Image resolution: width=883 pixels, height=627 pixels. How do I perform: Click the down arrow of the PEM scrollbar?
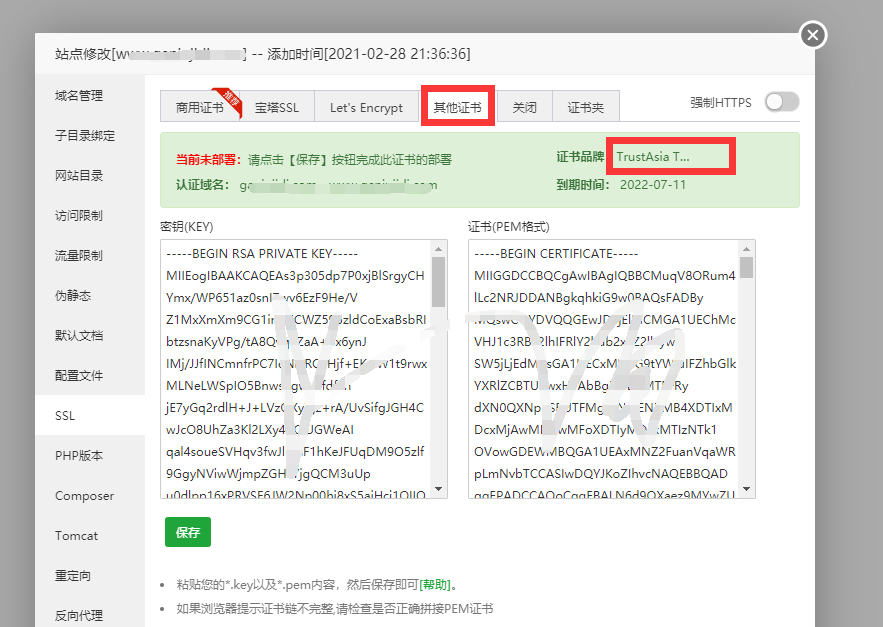747,489
